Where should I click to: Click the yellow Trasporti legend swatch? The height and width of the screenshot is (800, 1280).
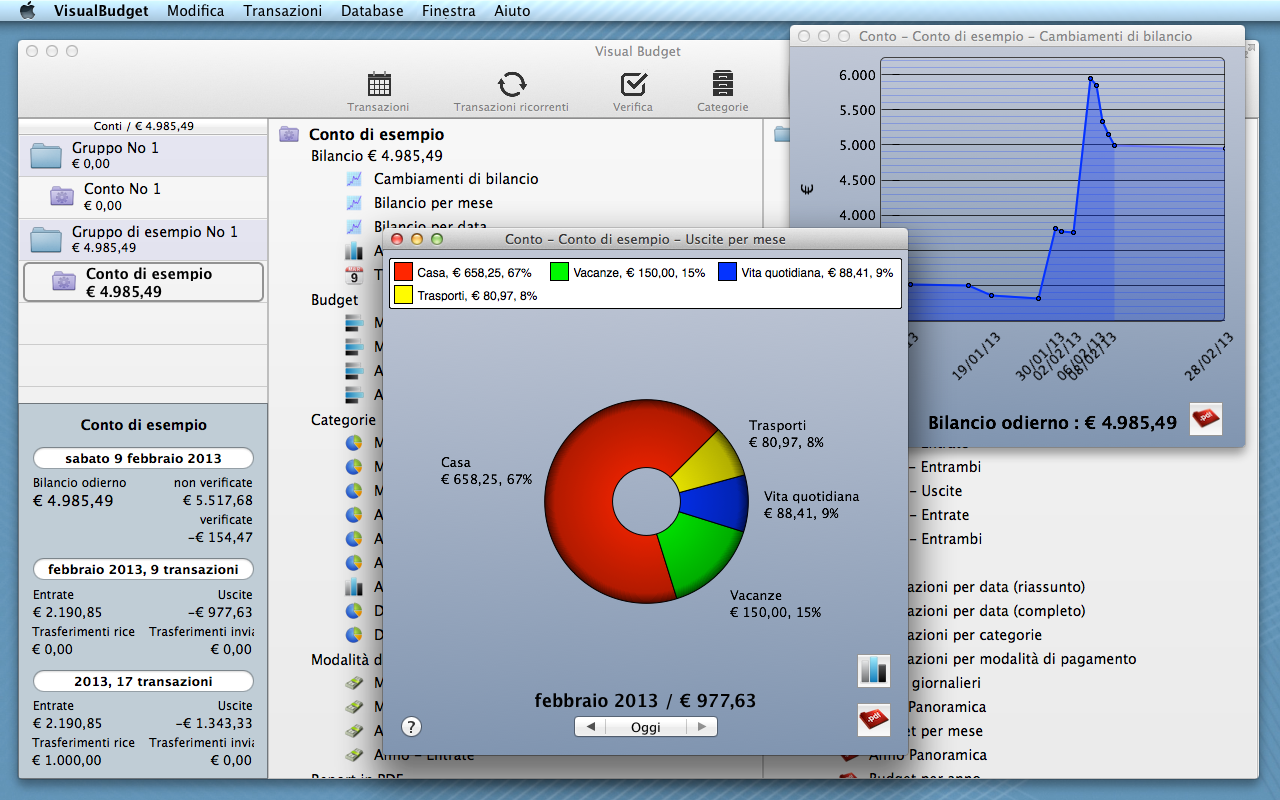click(x=403, y=295)
